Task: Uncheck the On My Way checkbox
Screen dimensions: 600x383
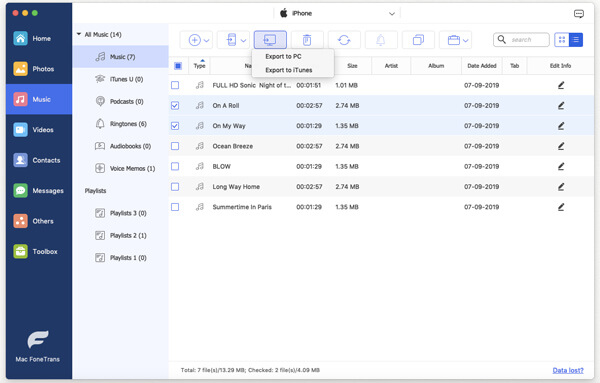Action: 175,125
